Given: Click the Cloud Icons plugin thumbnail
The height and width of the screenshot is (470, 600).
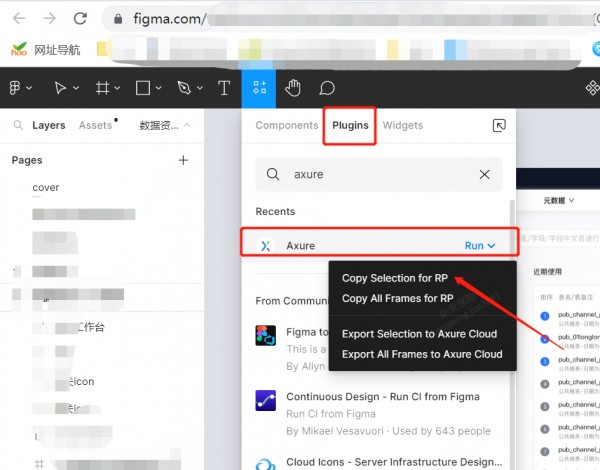Looking at the screenshot, I should tap(266, 464).
